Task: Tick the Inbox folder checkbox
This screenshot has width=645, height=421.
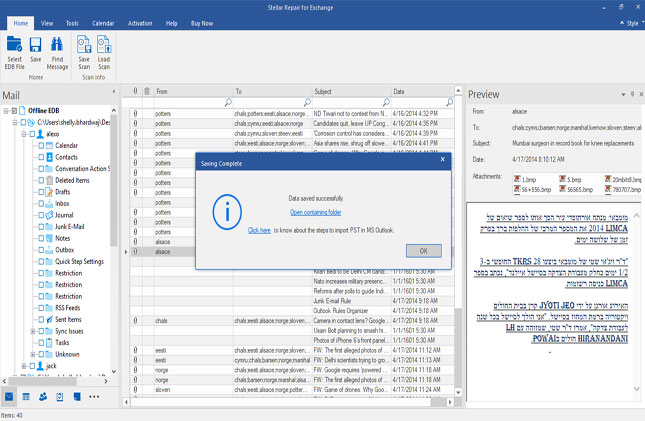Action: 41,203
